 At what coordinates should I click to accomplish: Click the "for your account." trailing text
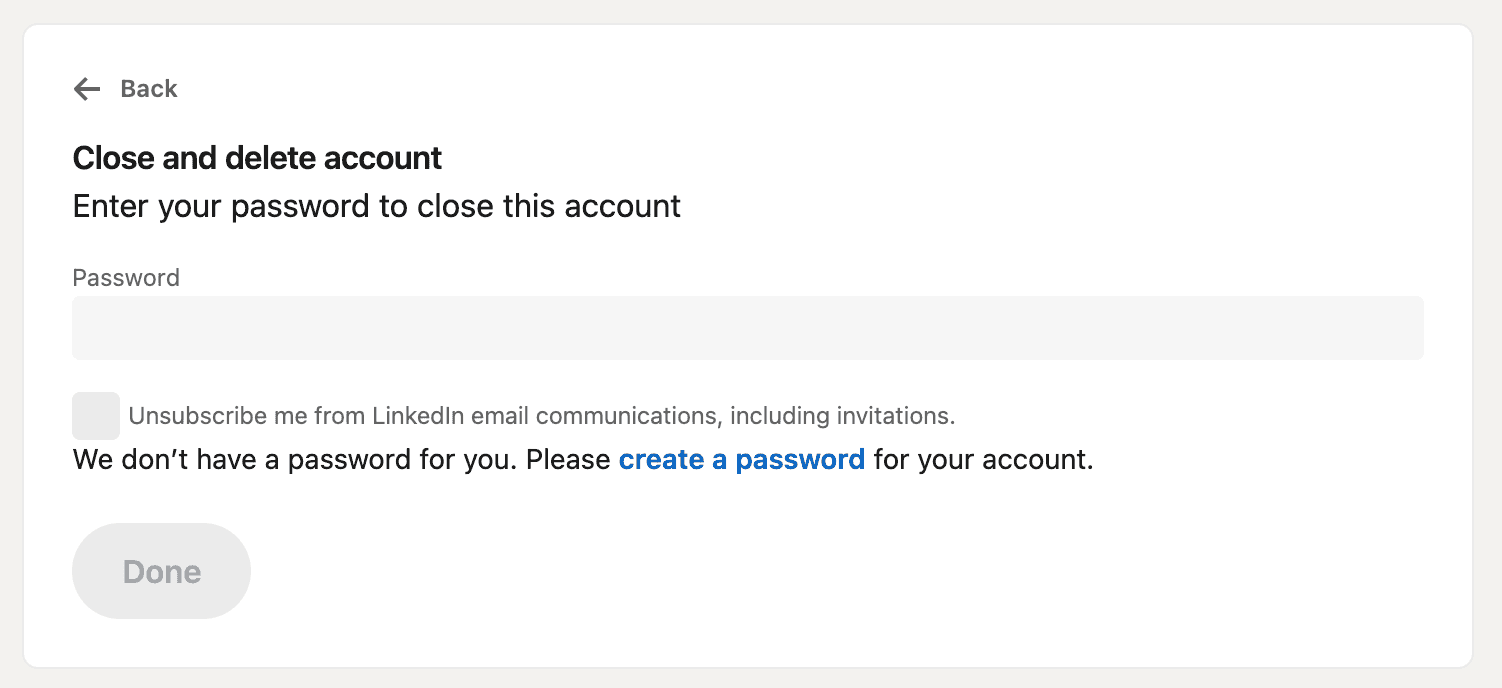tap(983, 460)
